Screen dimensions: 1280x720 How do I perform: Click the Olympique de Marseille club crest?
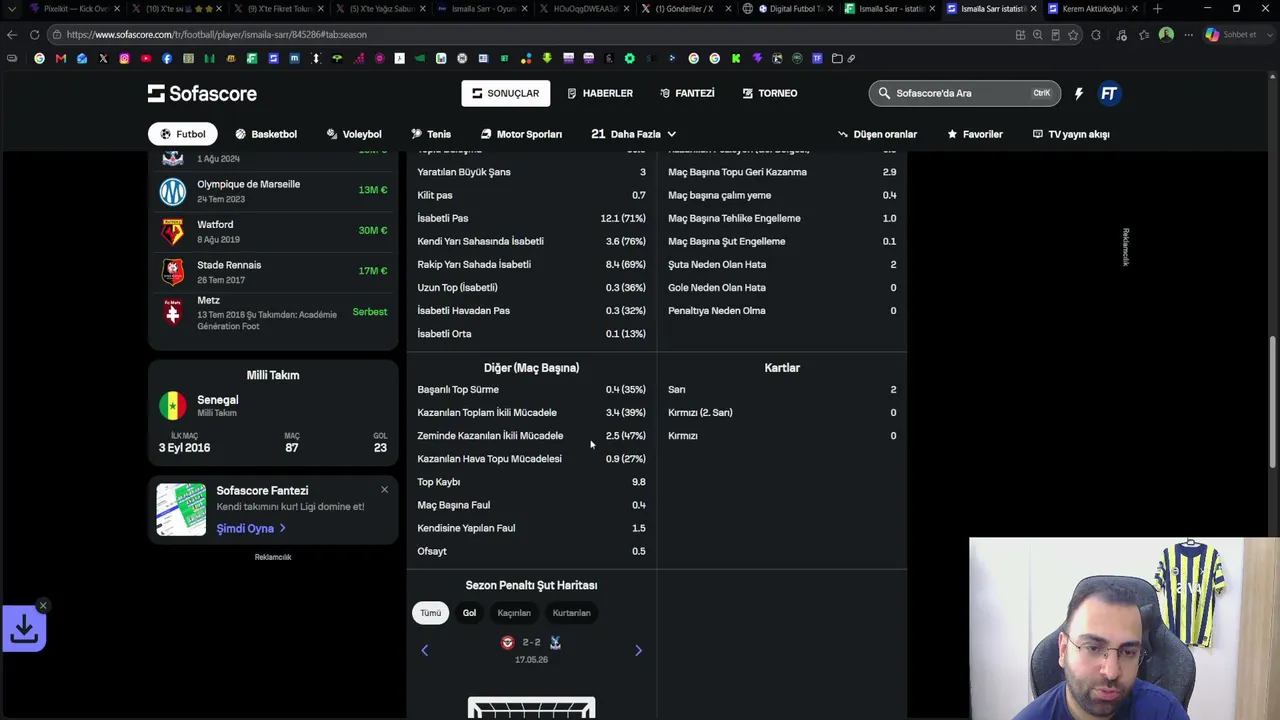tap(173, 191)
